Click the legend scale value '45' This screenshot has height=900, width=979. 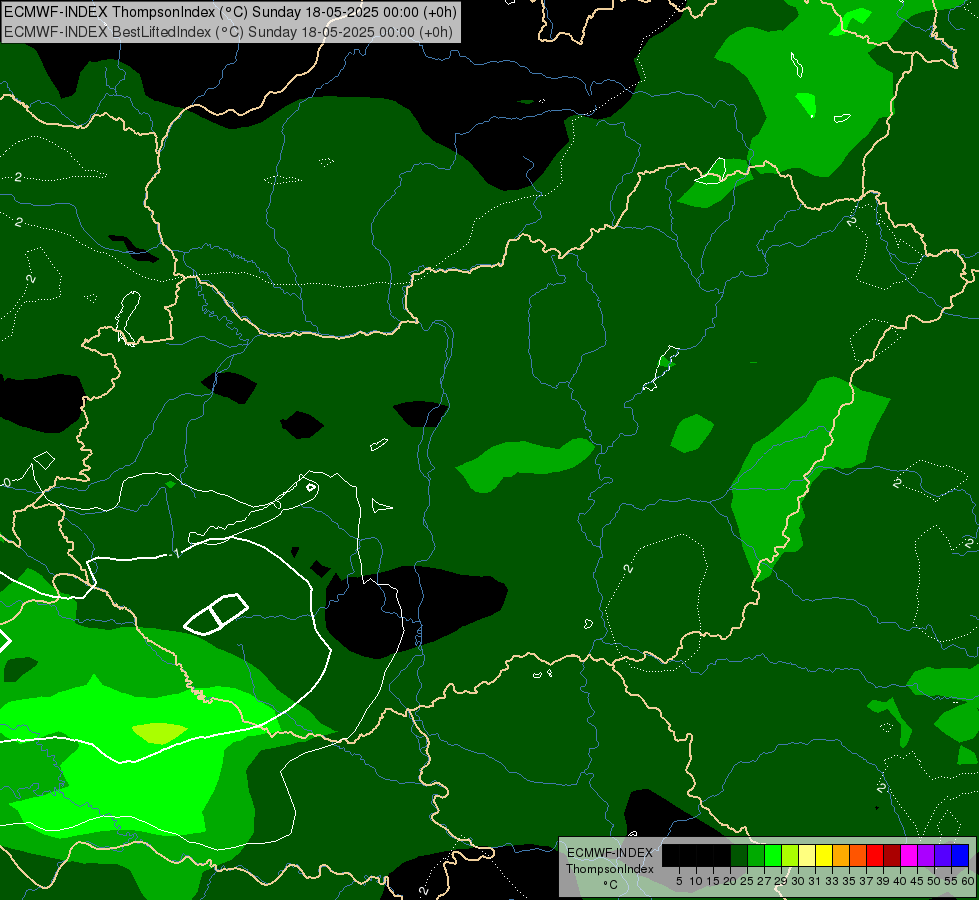point(917,881)
